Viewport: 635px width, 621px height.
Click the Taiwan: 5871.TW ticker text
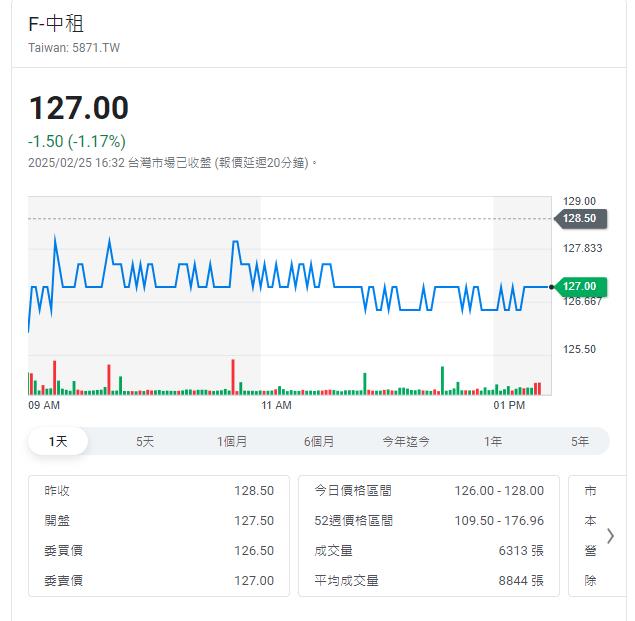pos(74,48)
